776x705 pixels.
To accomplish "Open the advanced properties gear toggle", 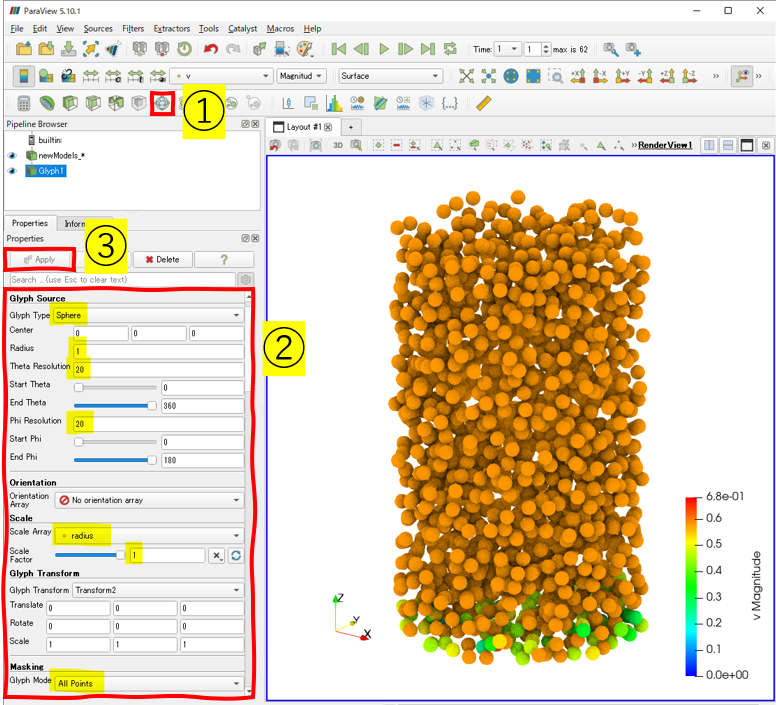I will coord(246,280).
